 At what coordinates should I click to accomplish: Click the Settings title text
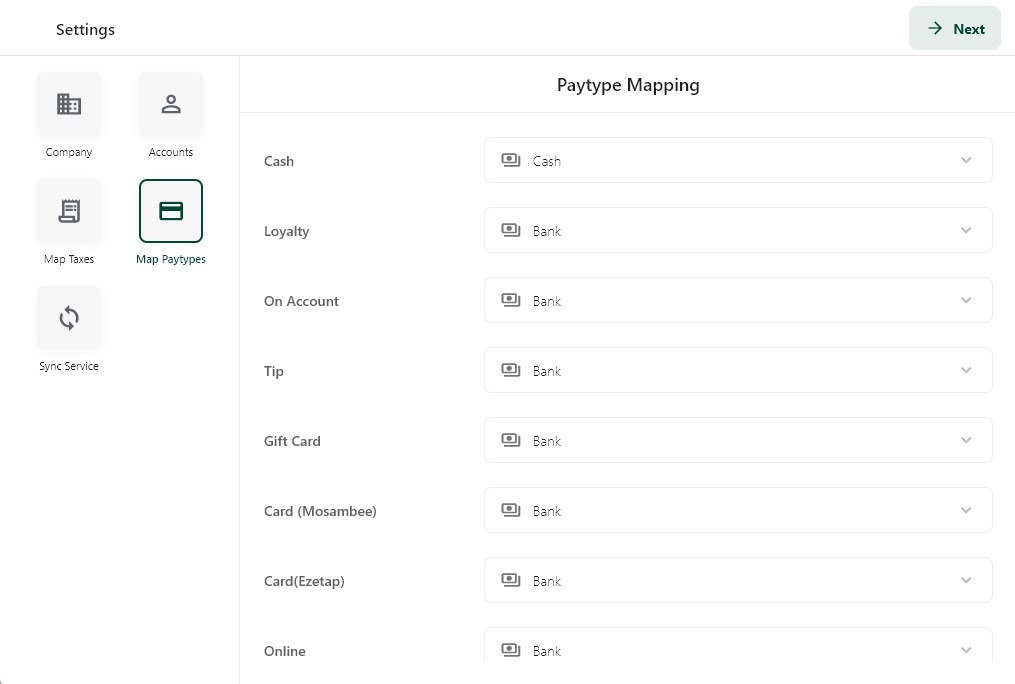(x=85, y=30)
